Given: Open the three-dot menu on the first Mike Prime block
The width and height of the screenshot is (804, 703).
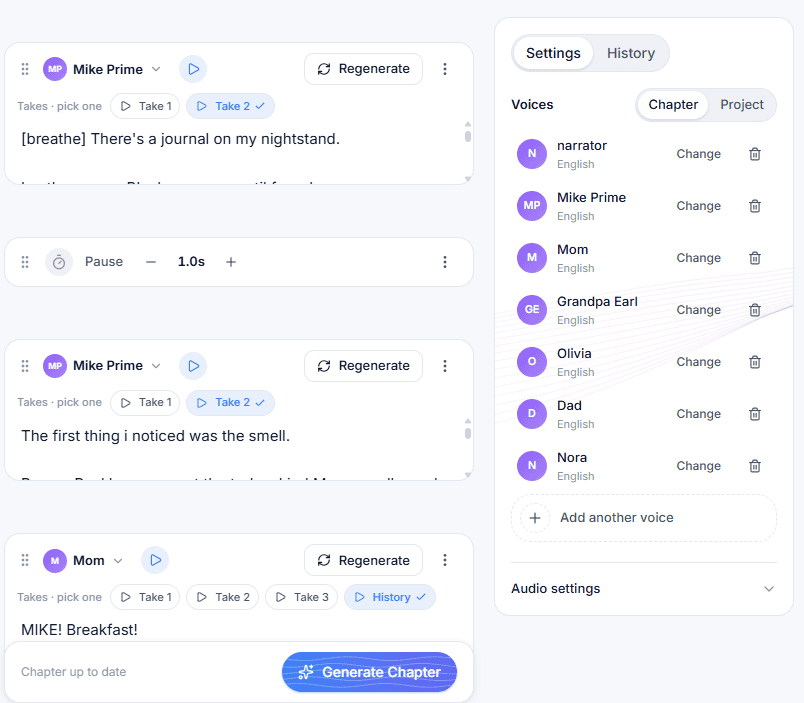Looking at the screenshot, I should pos(445,69).
